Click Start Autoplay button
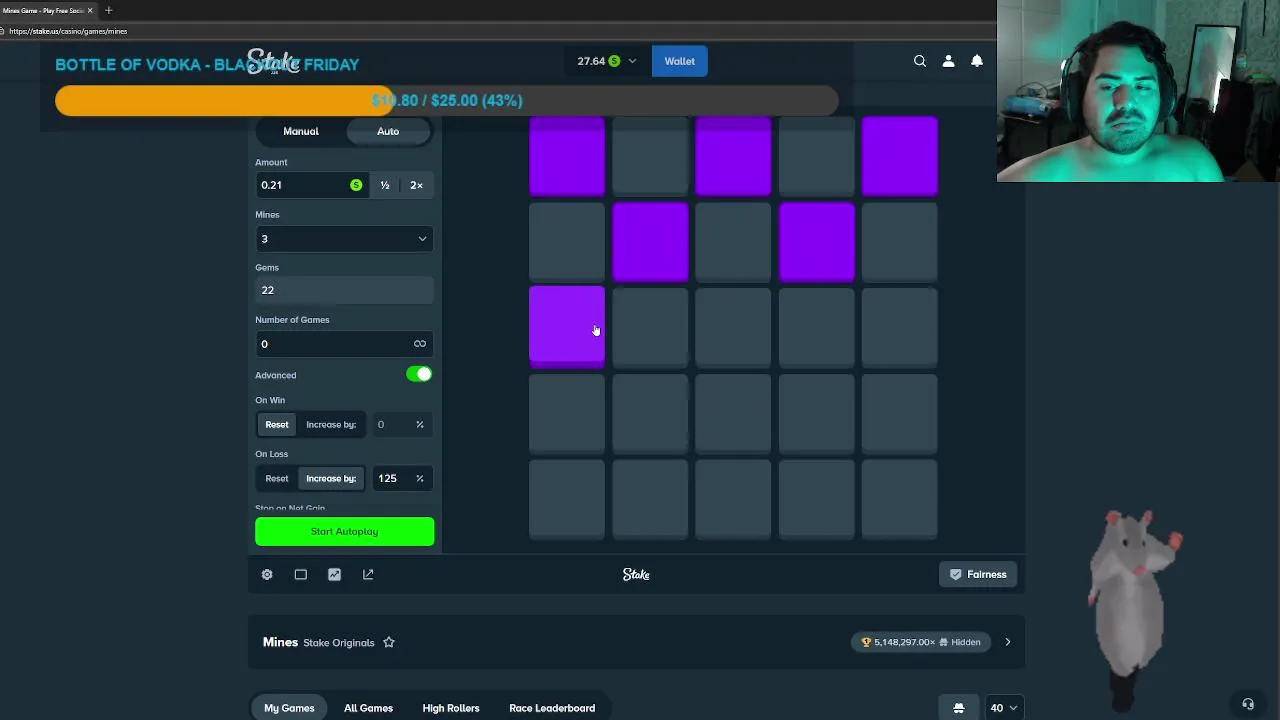1280x720 pixels. click(344, 532)
